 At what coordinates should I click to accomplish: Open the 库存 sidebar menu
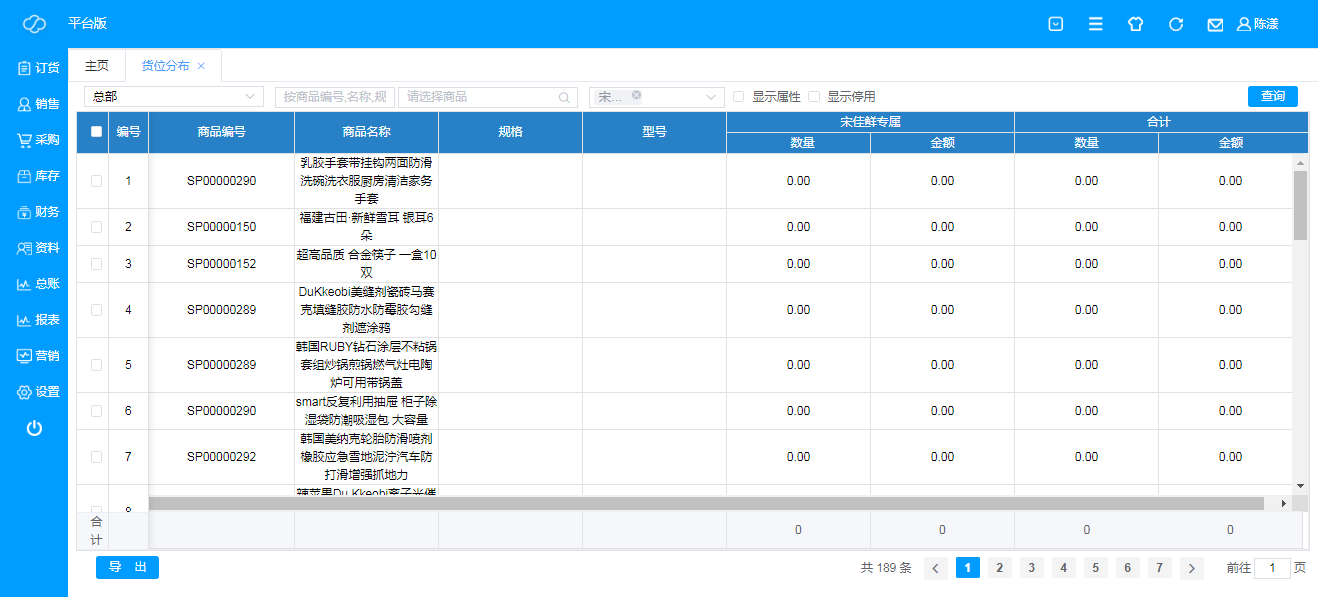pos(36,176)
